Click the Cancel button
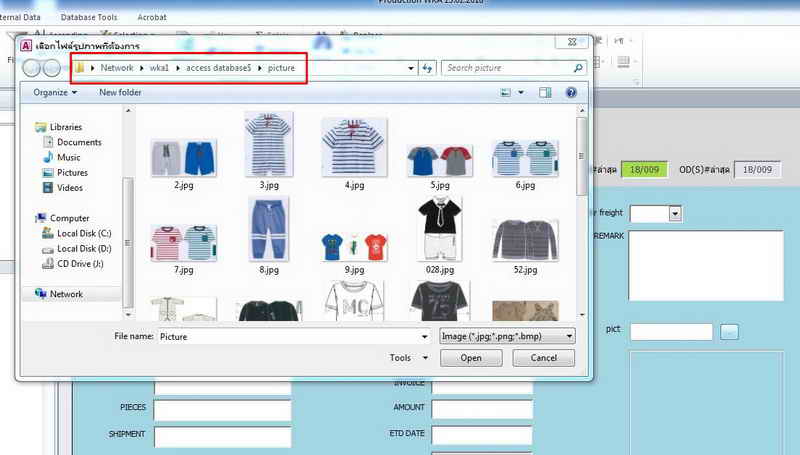Viewport: 800px width, 455px height. (x=543, y=358)
